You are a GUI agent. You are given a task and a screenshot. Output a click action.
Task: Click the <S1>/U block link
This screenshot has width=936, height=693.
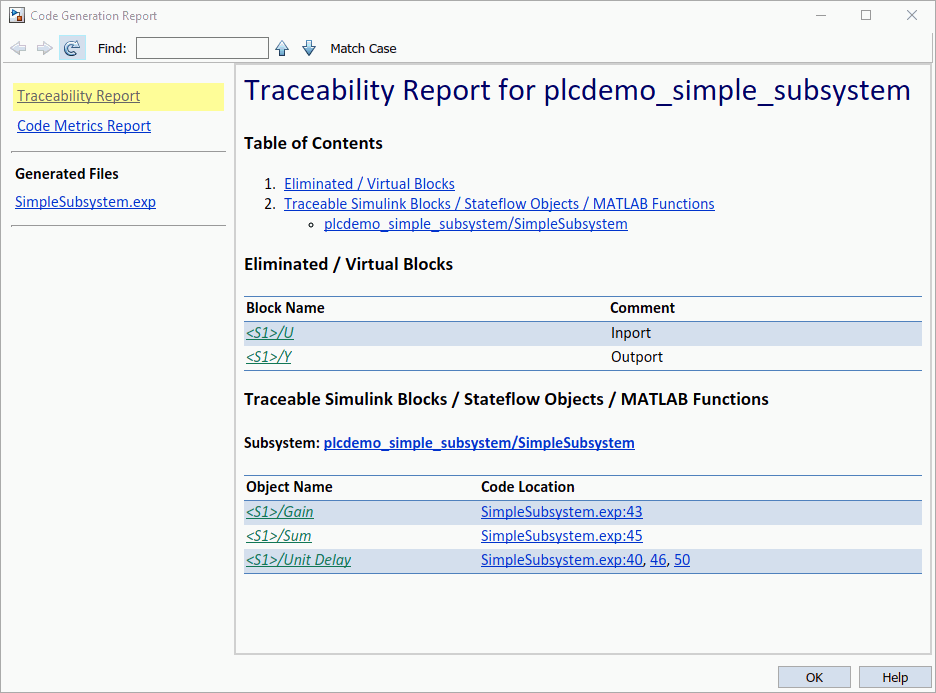click(x=270, y=333)
